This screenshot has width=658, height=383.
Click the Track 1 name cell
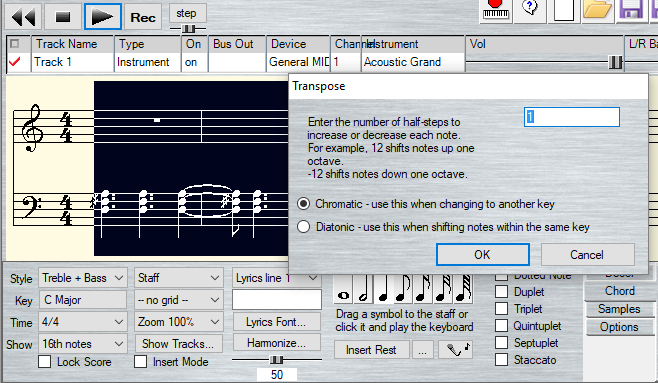tap(72, 62)
